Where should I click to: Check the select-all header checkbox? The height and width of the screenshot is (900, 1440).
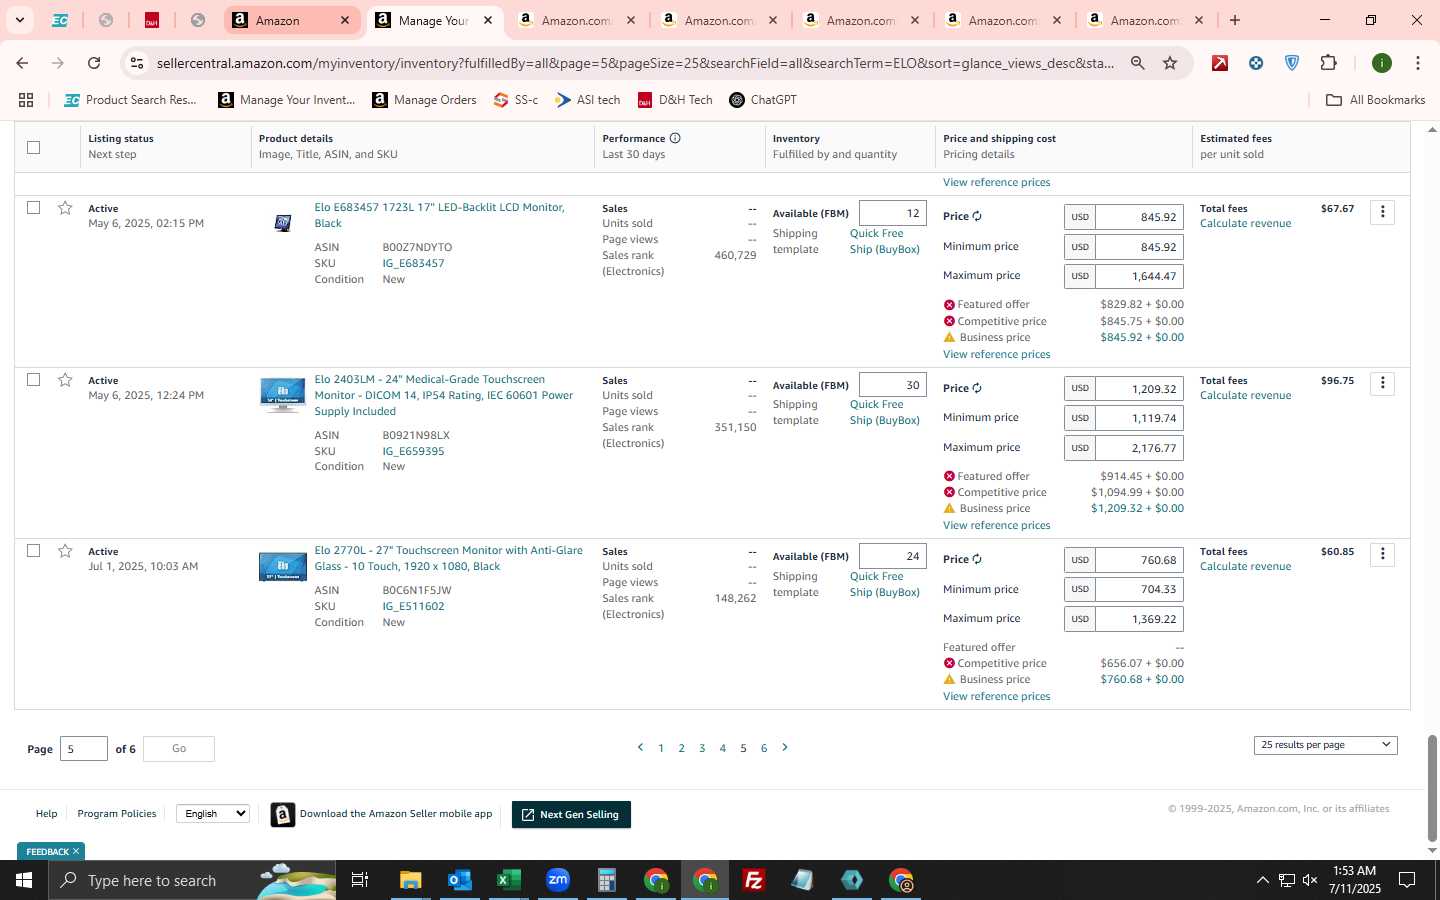point(33,147)
